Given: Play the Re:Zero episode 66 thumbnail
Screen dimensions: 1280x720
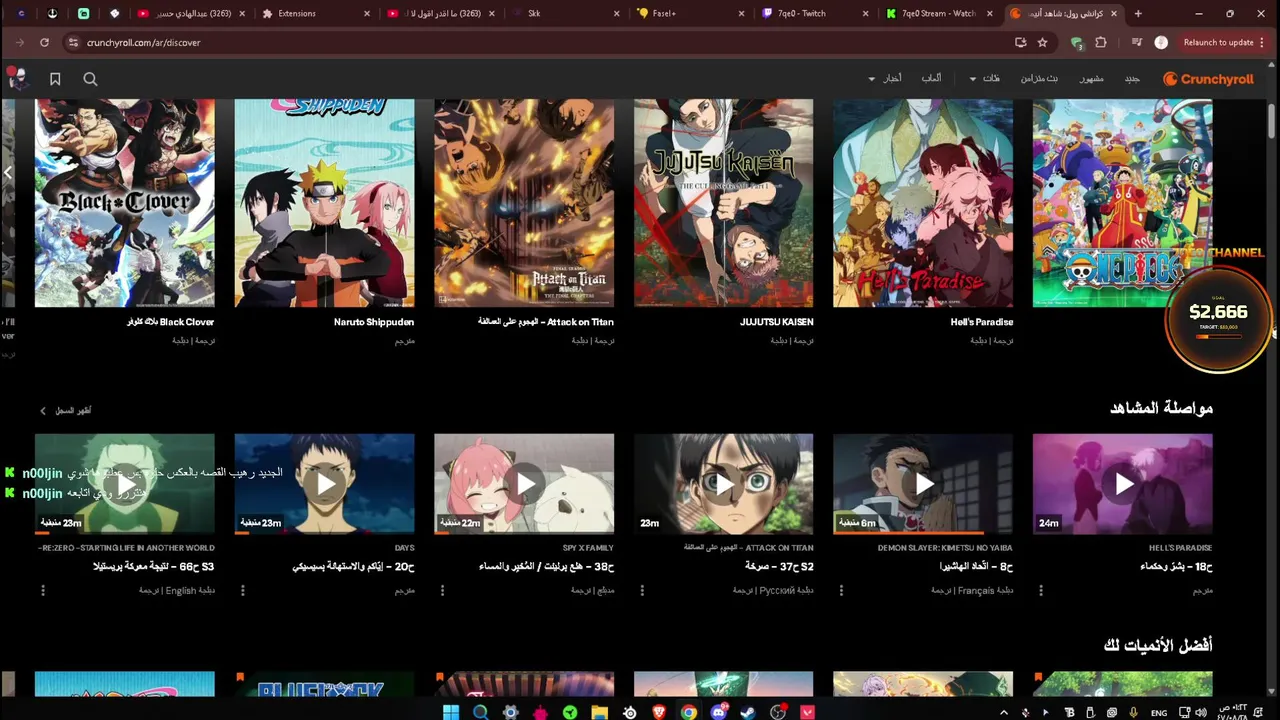Looking at the screenshot, I should (x=125, y=484).
